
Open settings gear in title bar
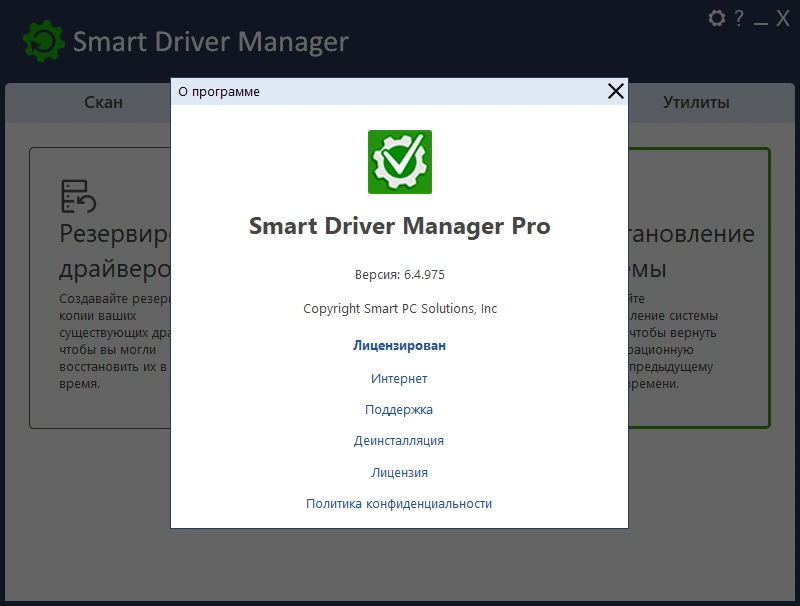click(717, 18)
